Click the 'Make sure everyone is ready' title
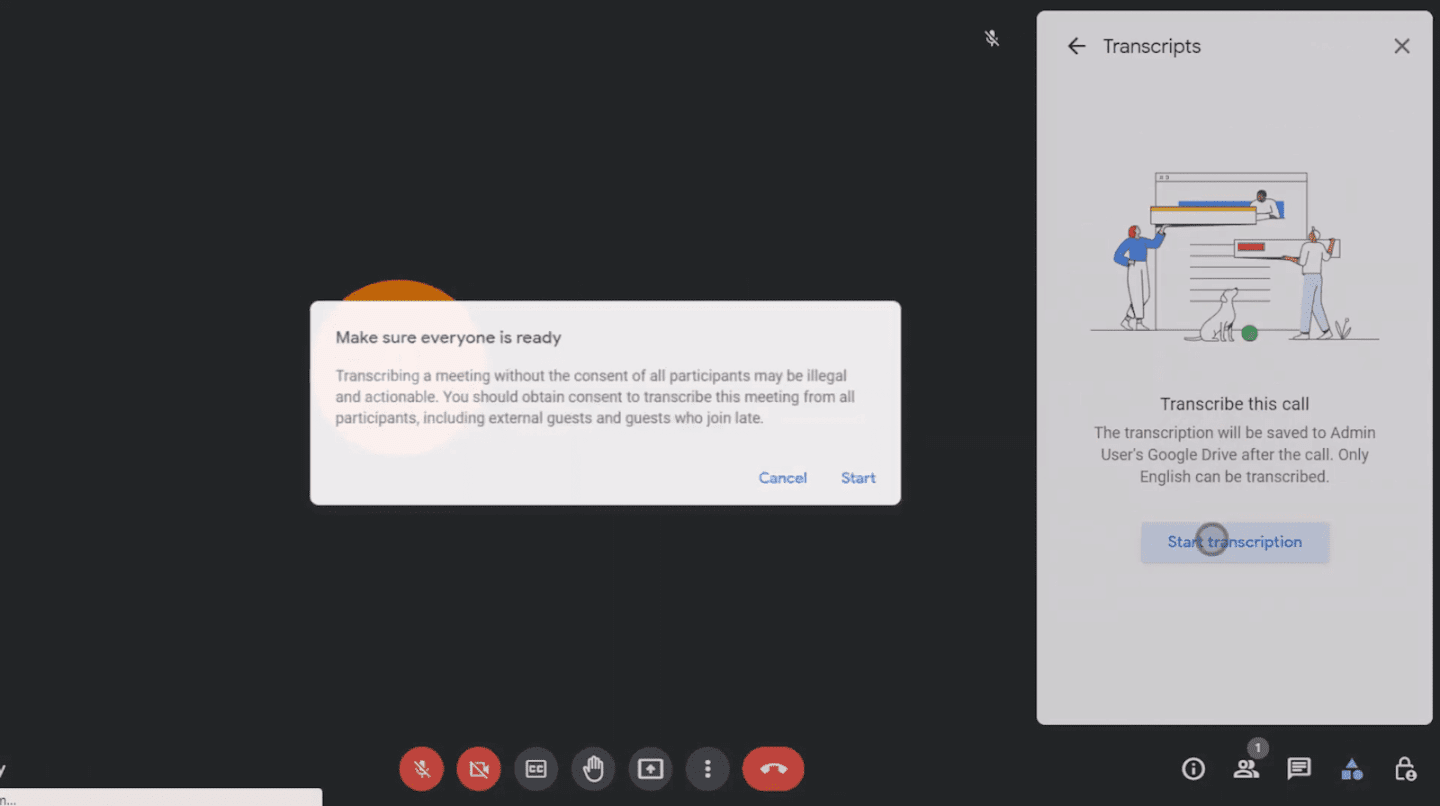The height and width of the screenshot is (806, 1440). pyautogui.click(x=448, y=337)
